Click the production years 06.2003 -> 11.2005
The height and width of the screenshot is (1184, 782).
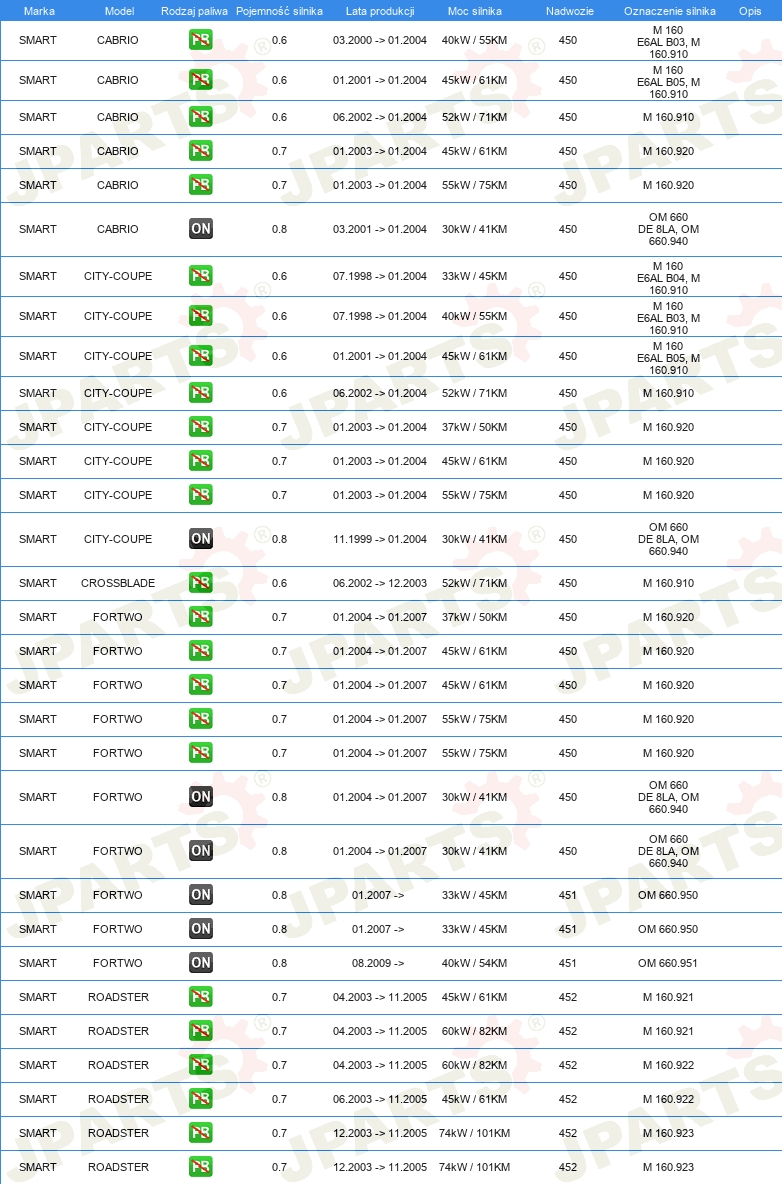pos(380,1099)
